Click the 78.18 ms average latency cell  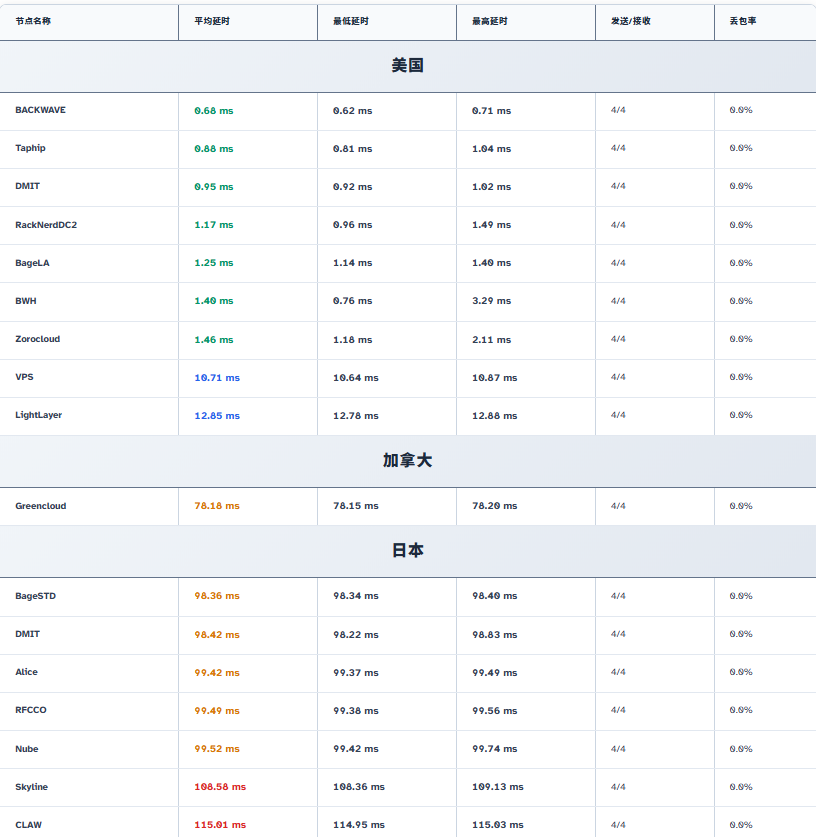[217, 506]
